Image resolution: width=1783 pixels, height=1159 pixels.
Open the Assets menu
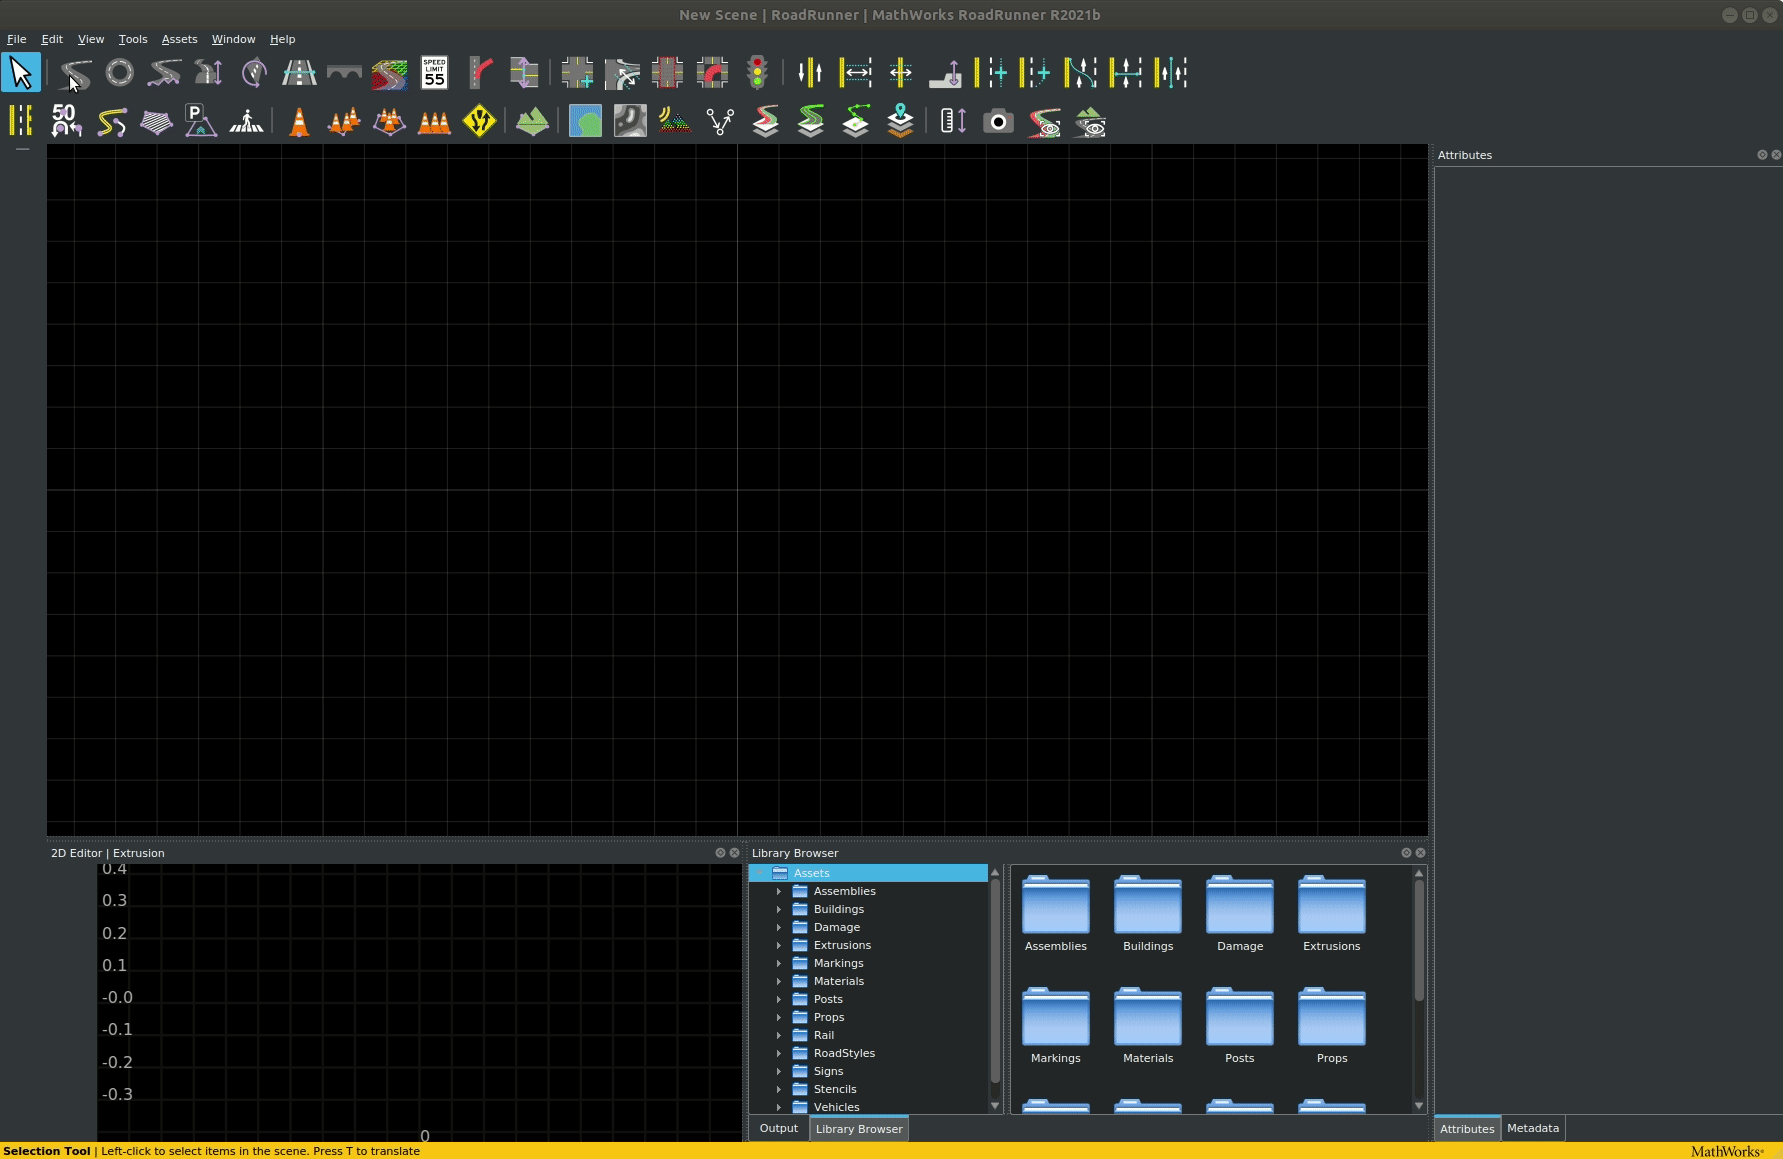[179, 39]
